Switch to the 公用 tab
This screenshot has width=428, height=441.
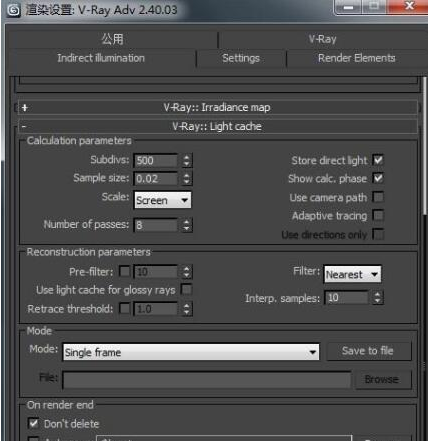[x=112, y=39]
